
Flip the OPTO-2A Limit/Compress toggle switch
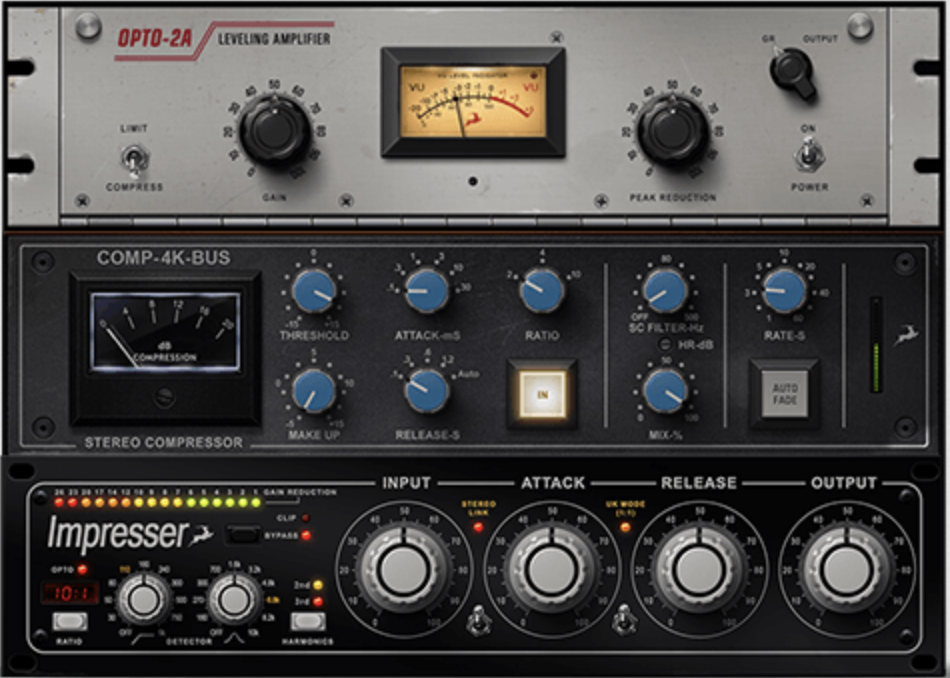click(134, 158)
